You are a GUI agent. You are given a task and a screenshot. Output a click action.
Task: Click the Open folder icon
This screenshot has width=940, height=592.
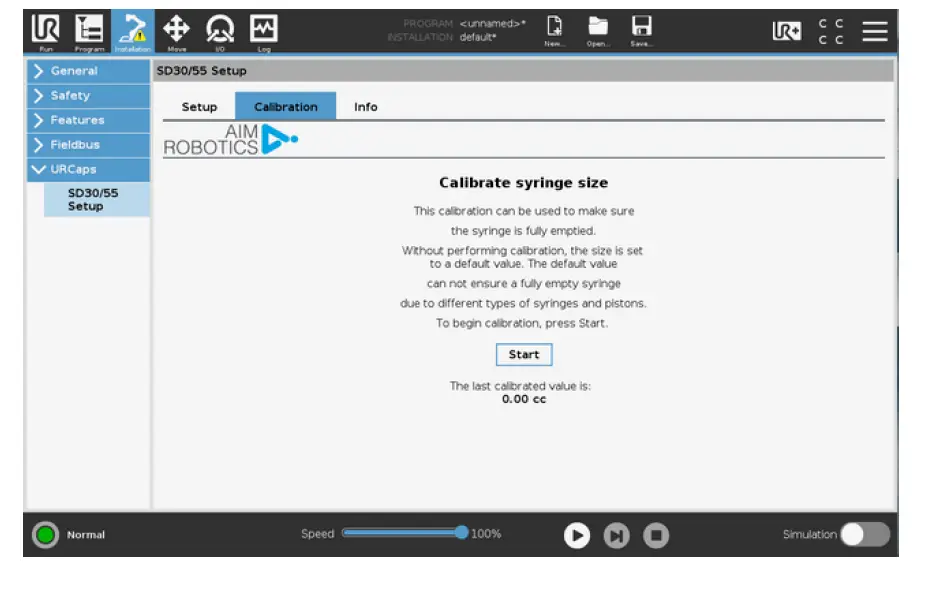598,31
